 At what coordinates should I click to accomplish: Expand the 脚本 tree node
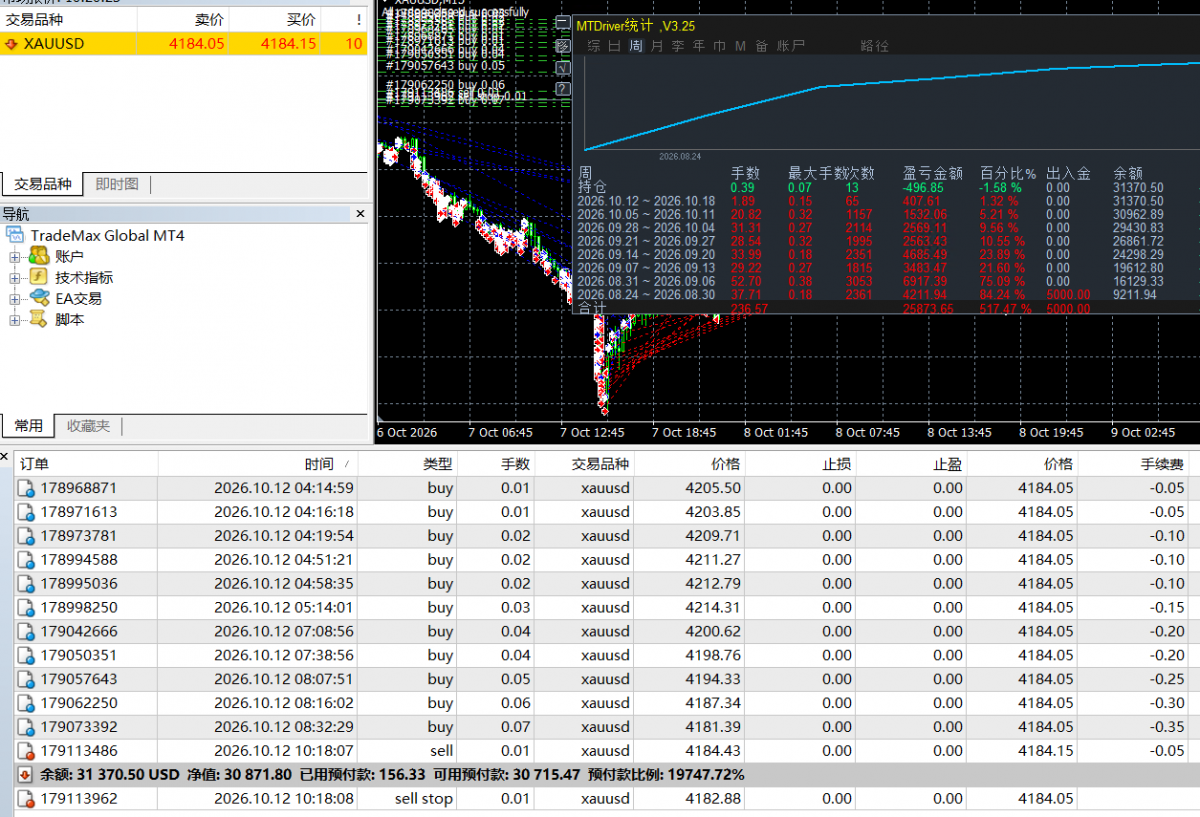[x=15, y=320]
